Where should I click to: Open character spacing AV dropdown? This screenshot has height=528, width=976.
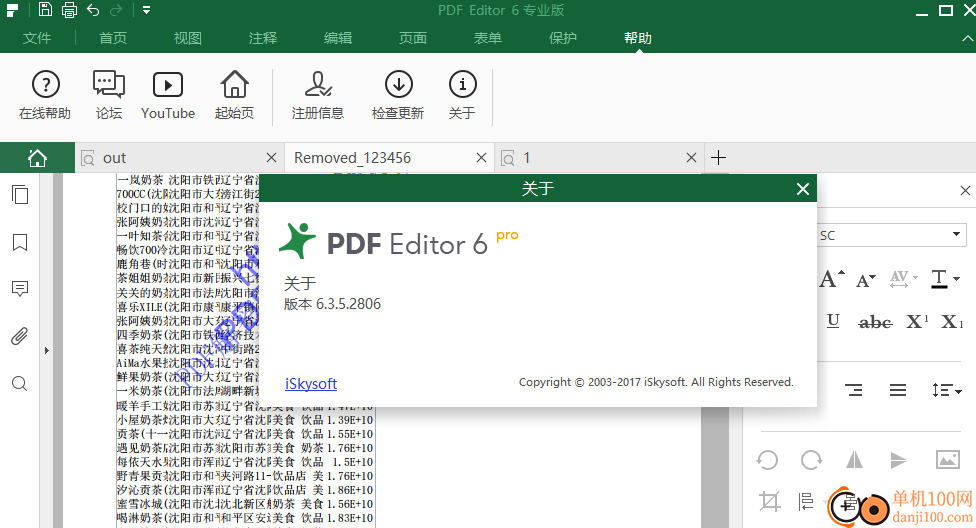[903, 279]
